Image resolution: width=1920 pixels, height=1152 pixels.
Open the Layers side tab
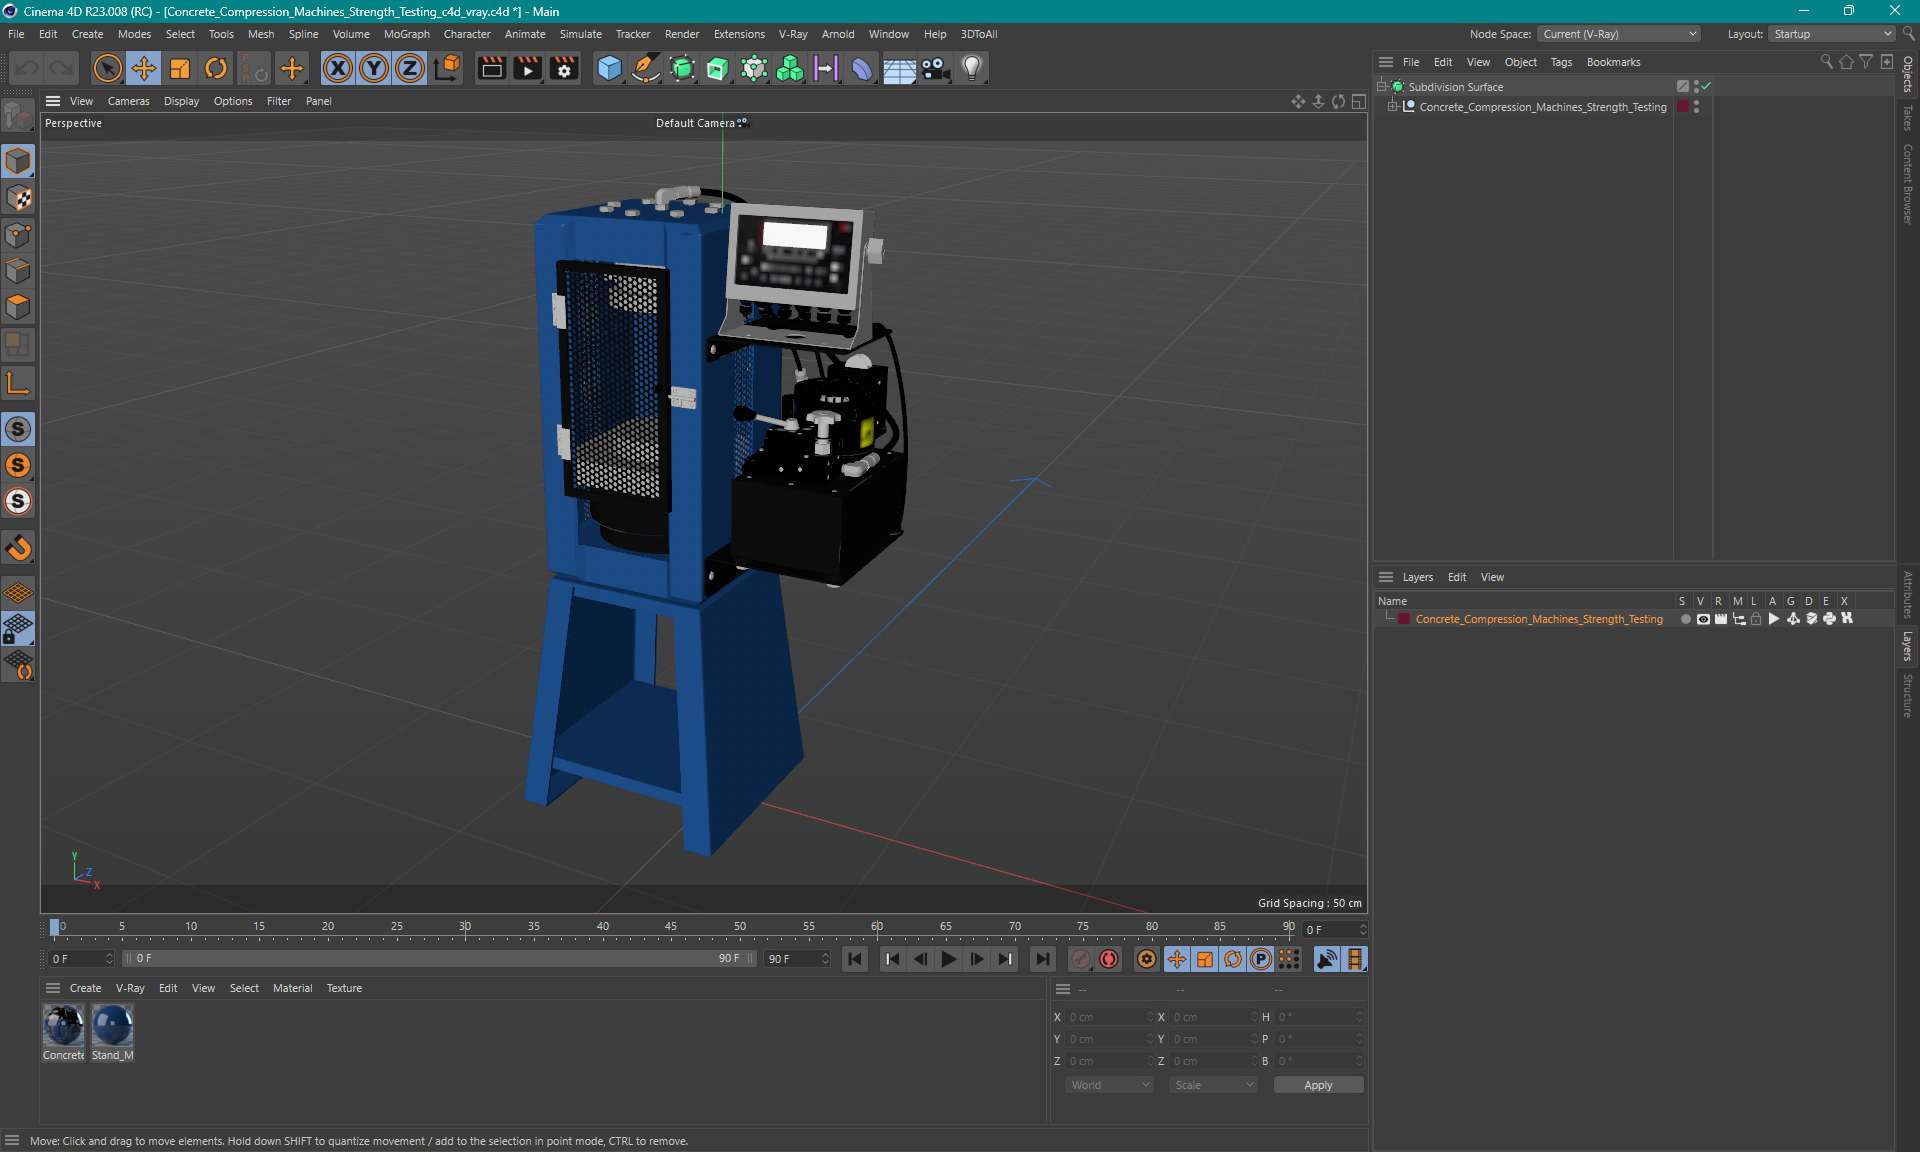(1908, 646)
